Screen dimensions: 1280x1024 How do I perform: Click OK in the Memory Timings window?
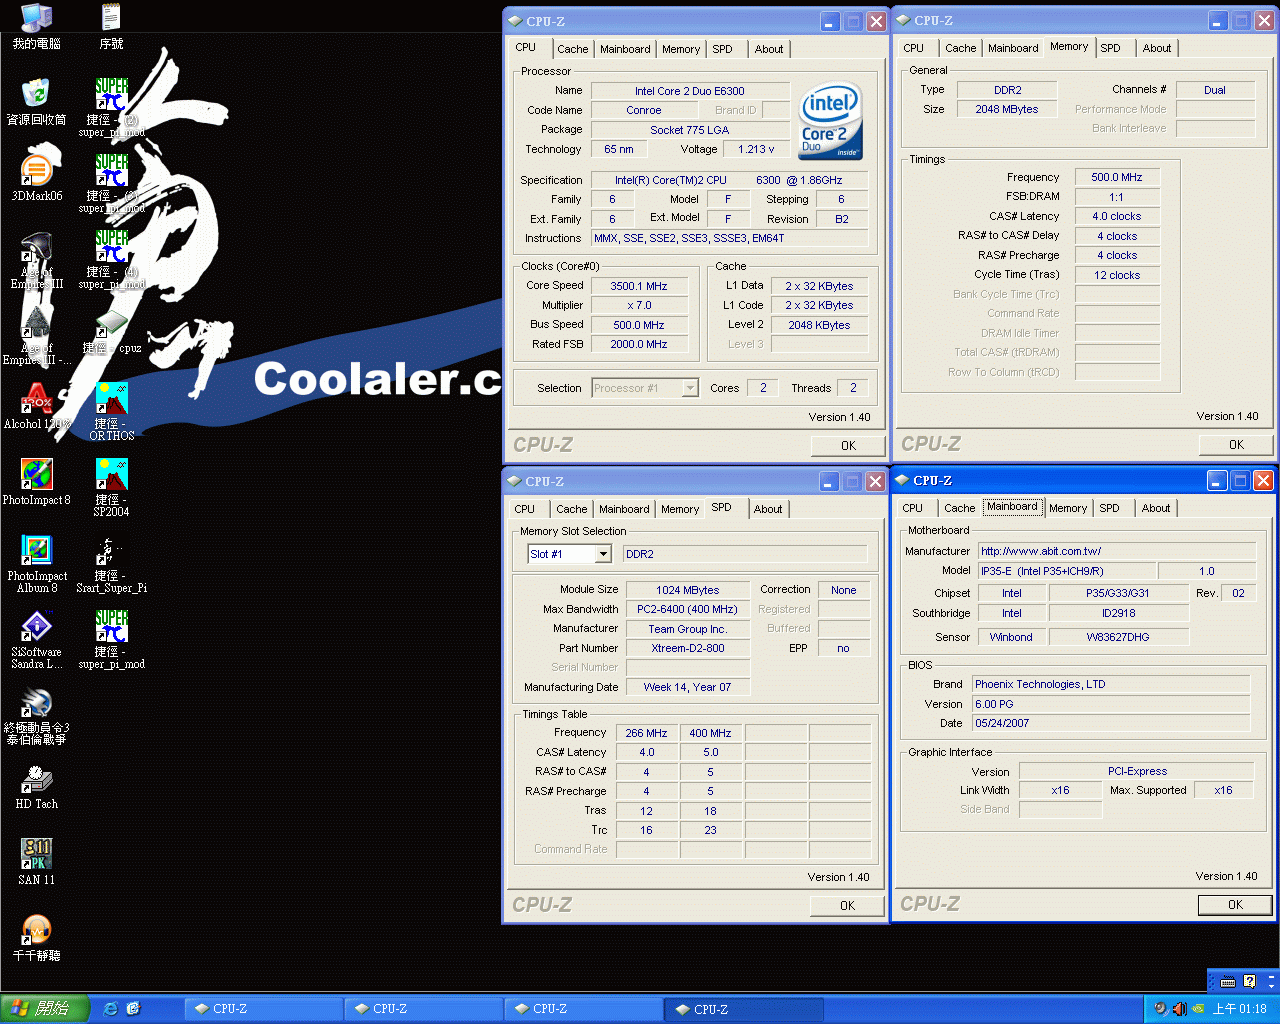(x=1236, y=445)
